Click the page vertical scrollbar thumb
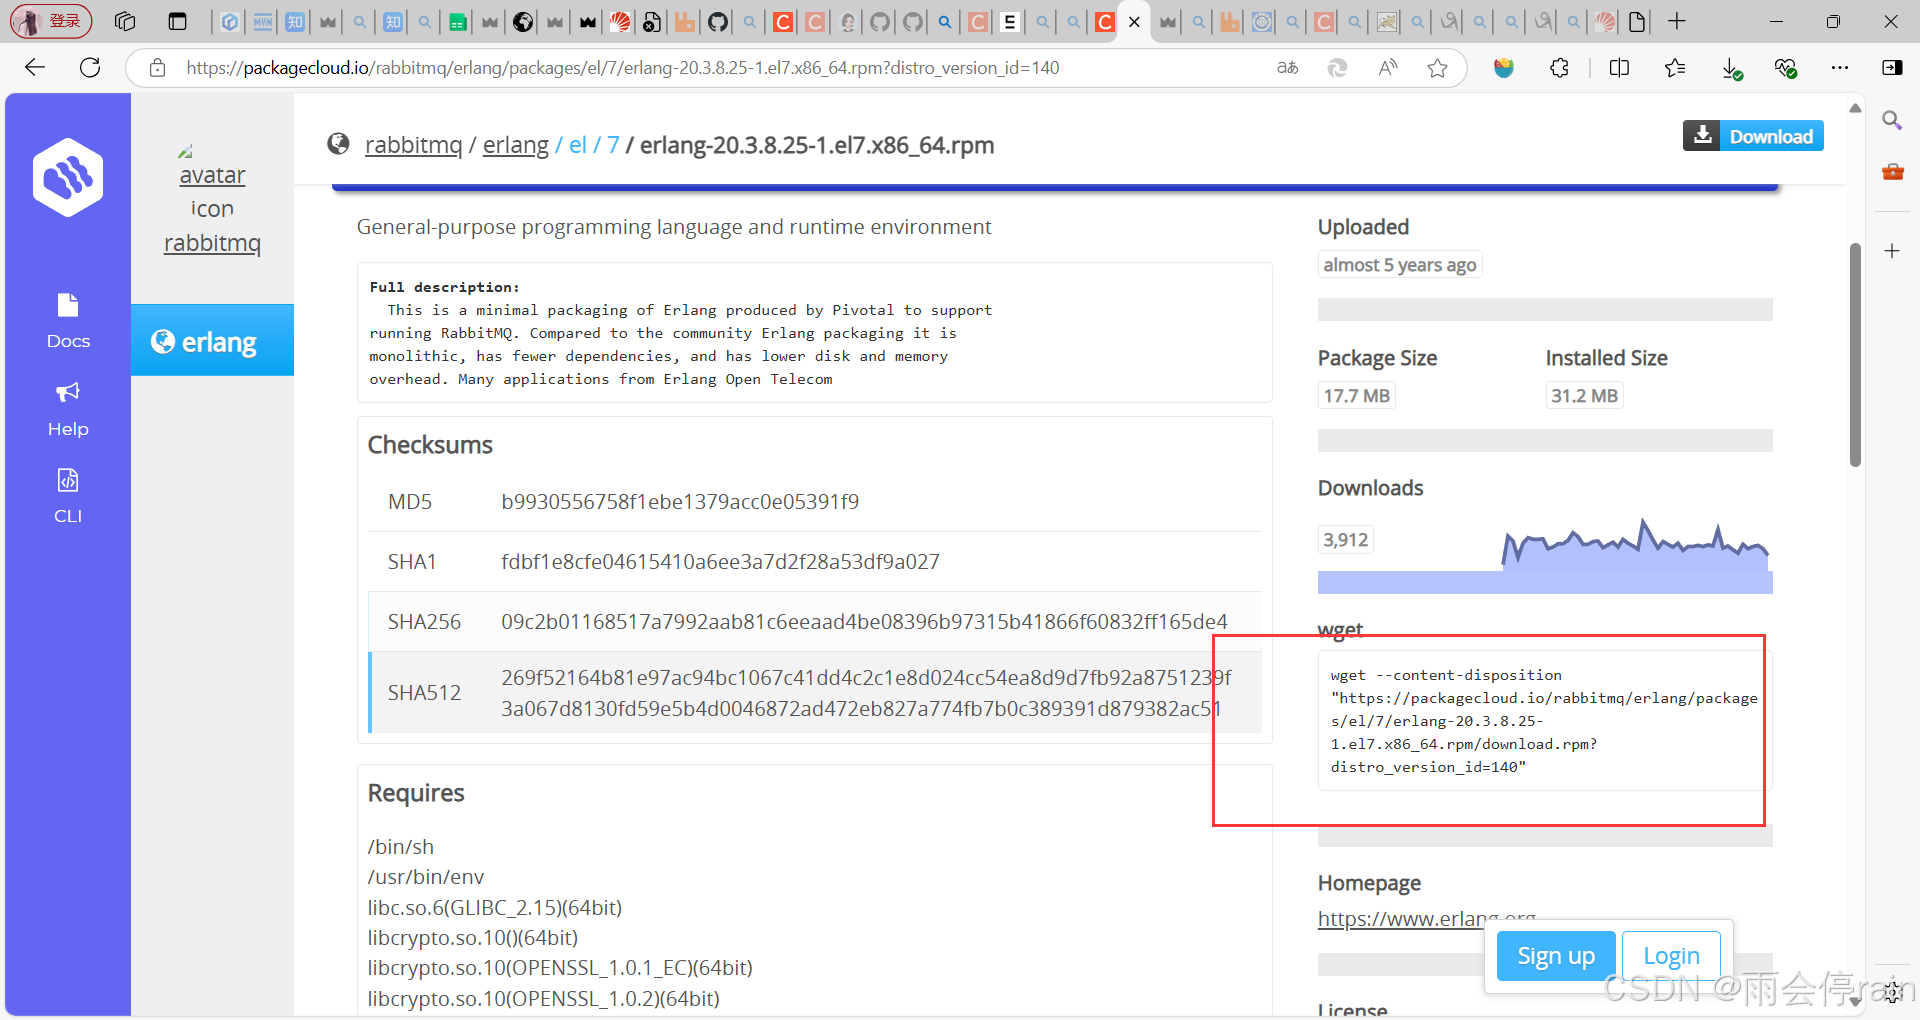This screenshot has height=1020, width=1920. click(x=1855, y=355)
